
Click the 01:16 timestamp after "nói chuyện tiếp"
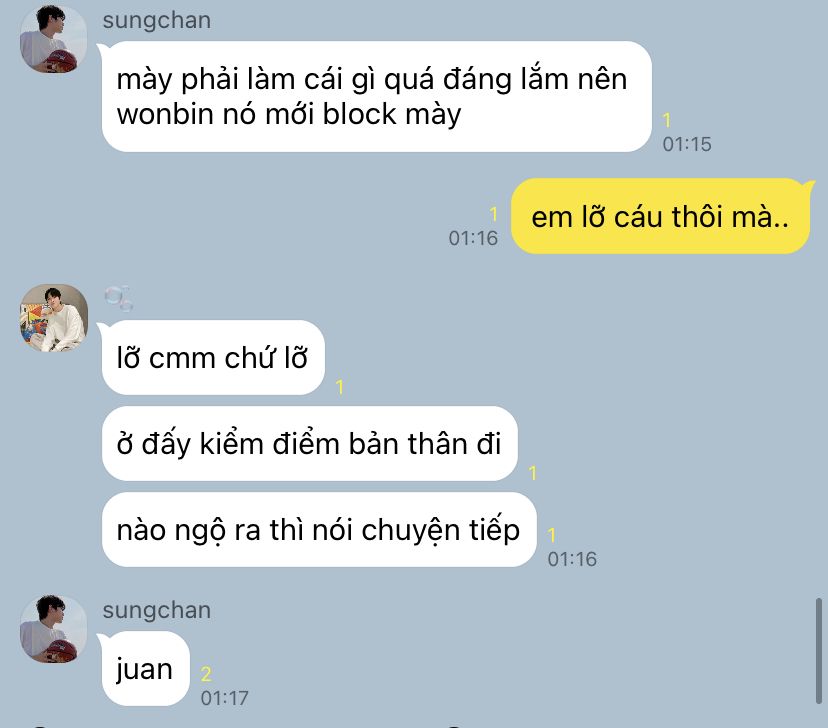click(572, 559)
